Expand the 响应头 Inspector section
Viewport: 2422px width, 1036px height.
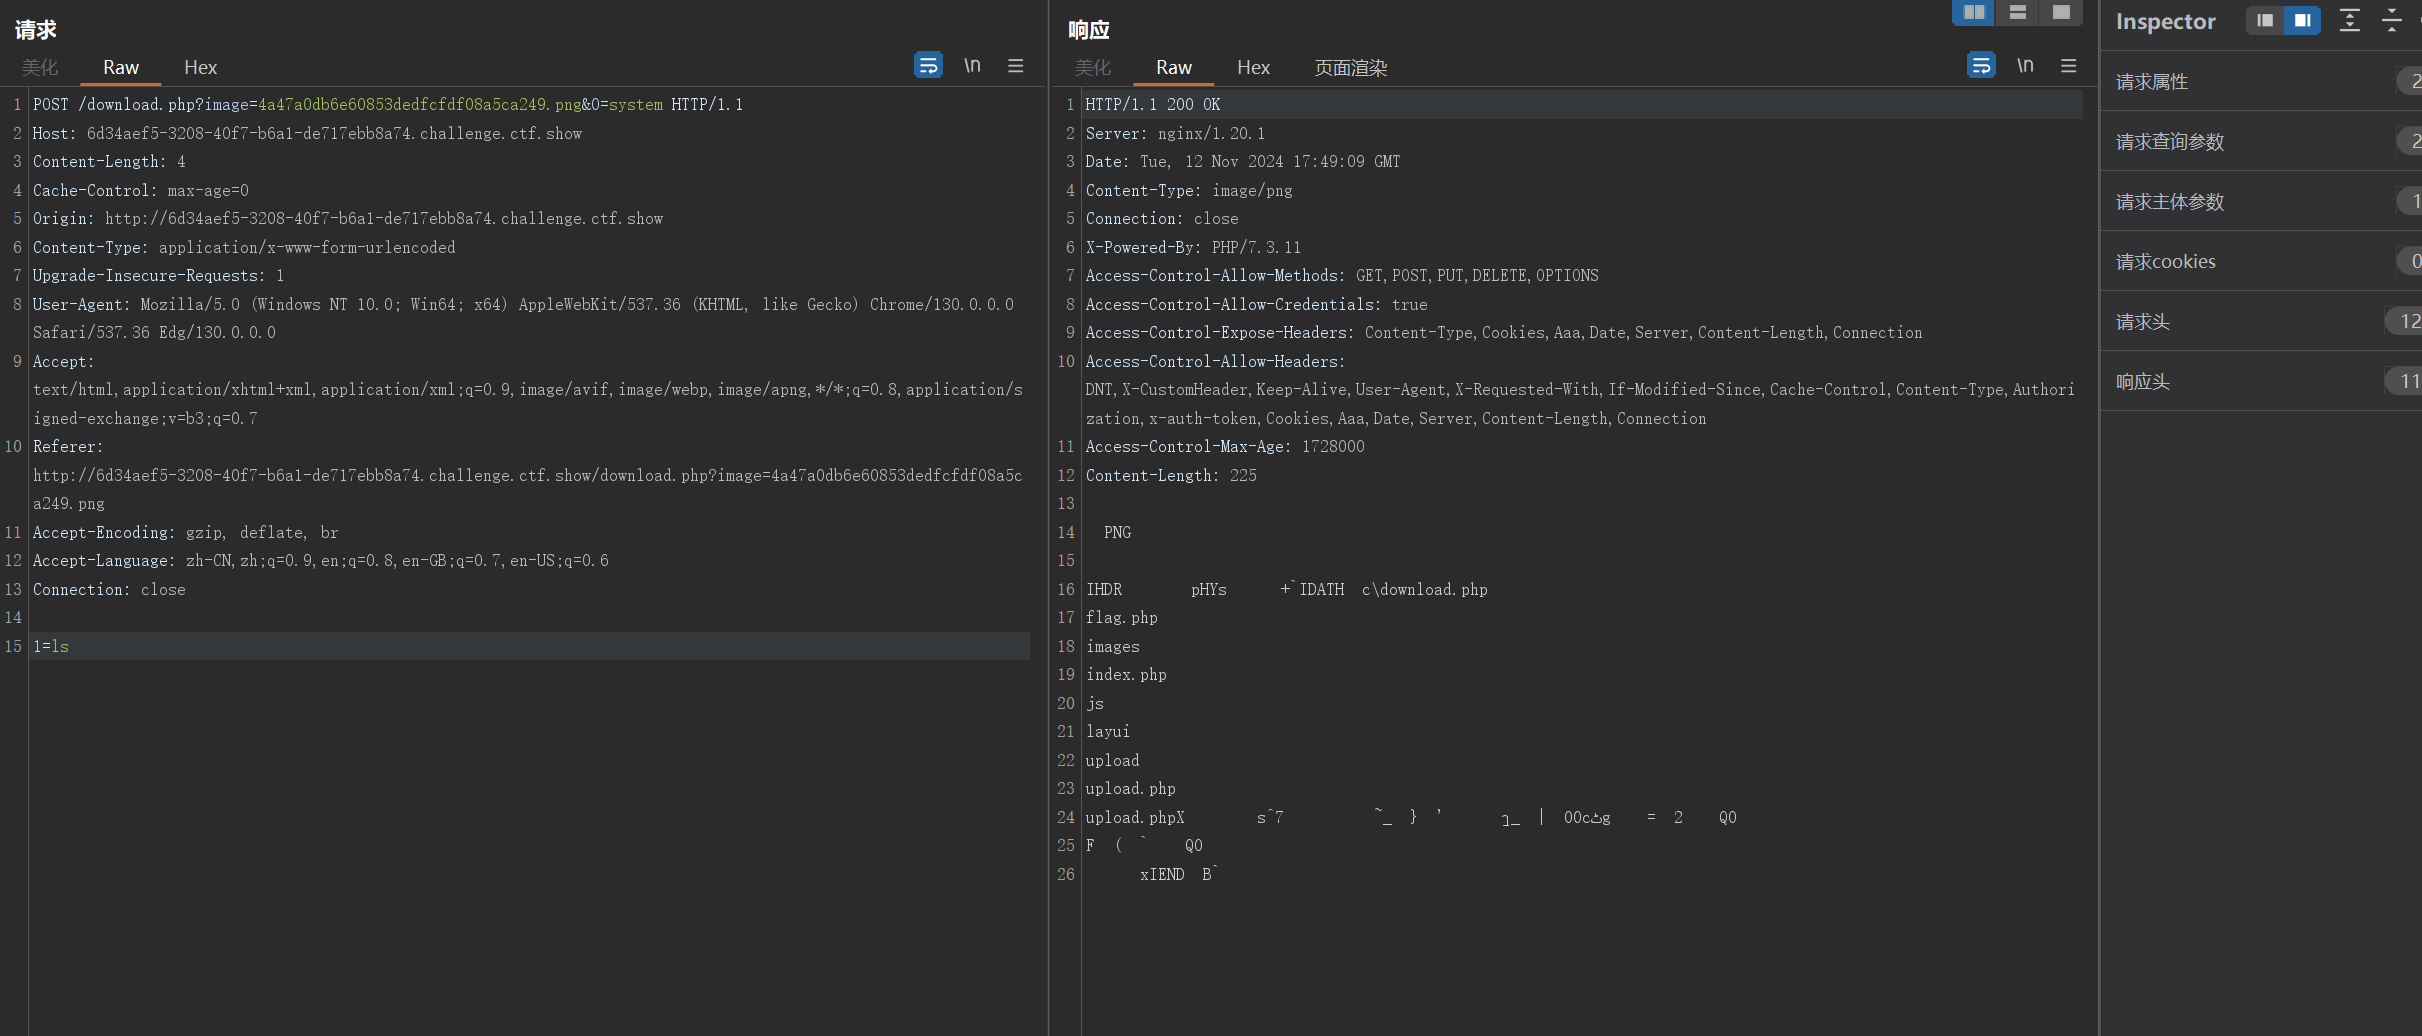click(2262, 381)
